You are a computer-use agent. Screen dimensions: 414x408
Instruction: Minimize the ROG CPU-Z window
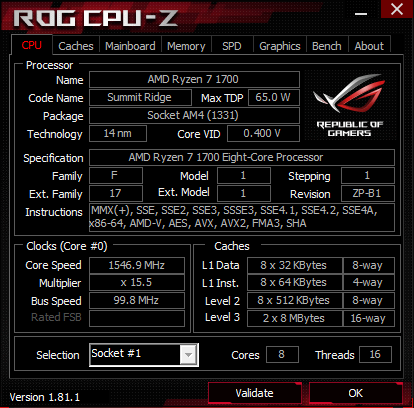click(x=361, y=14)
